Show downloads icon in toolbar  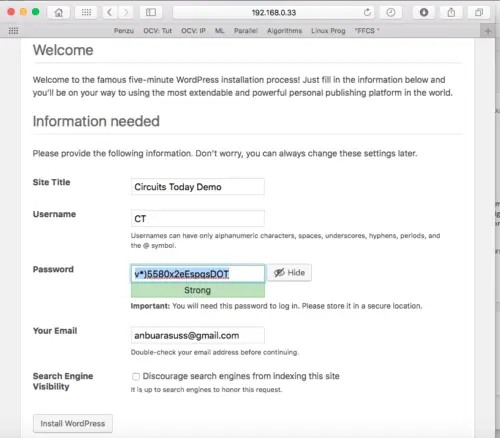[x=424, y=12]
